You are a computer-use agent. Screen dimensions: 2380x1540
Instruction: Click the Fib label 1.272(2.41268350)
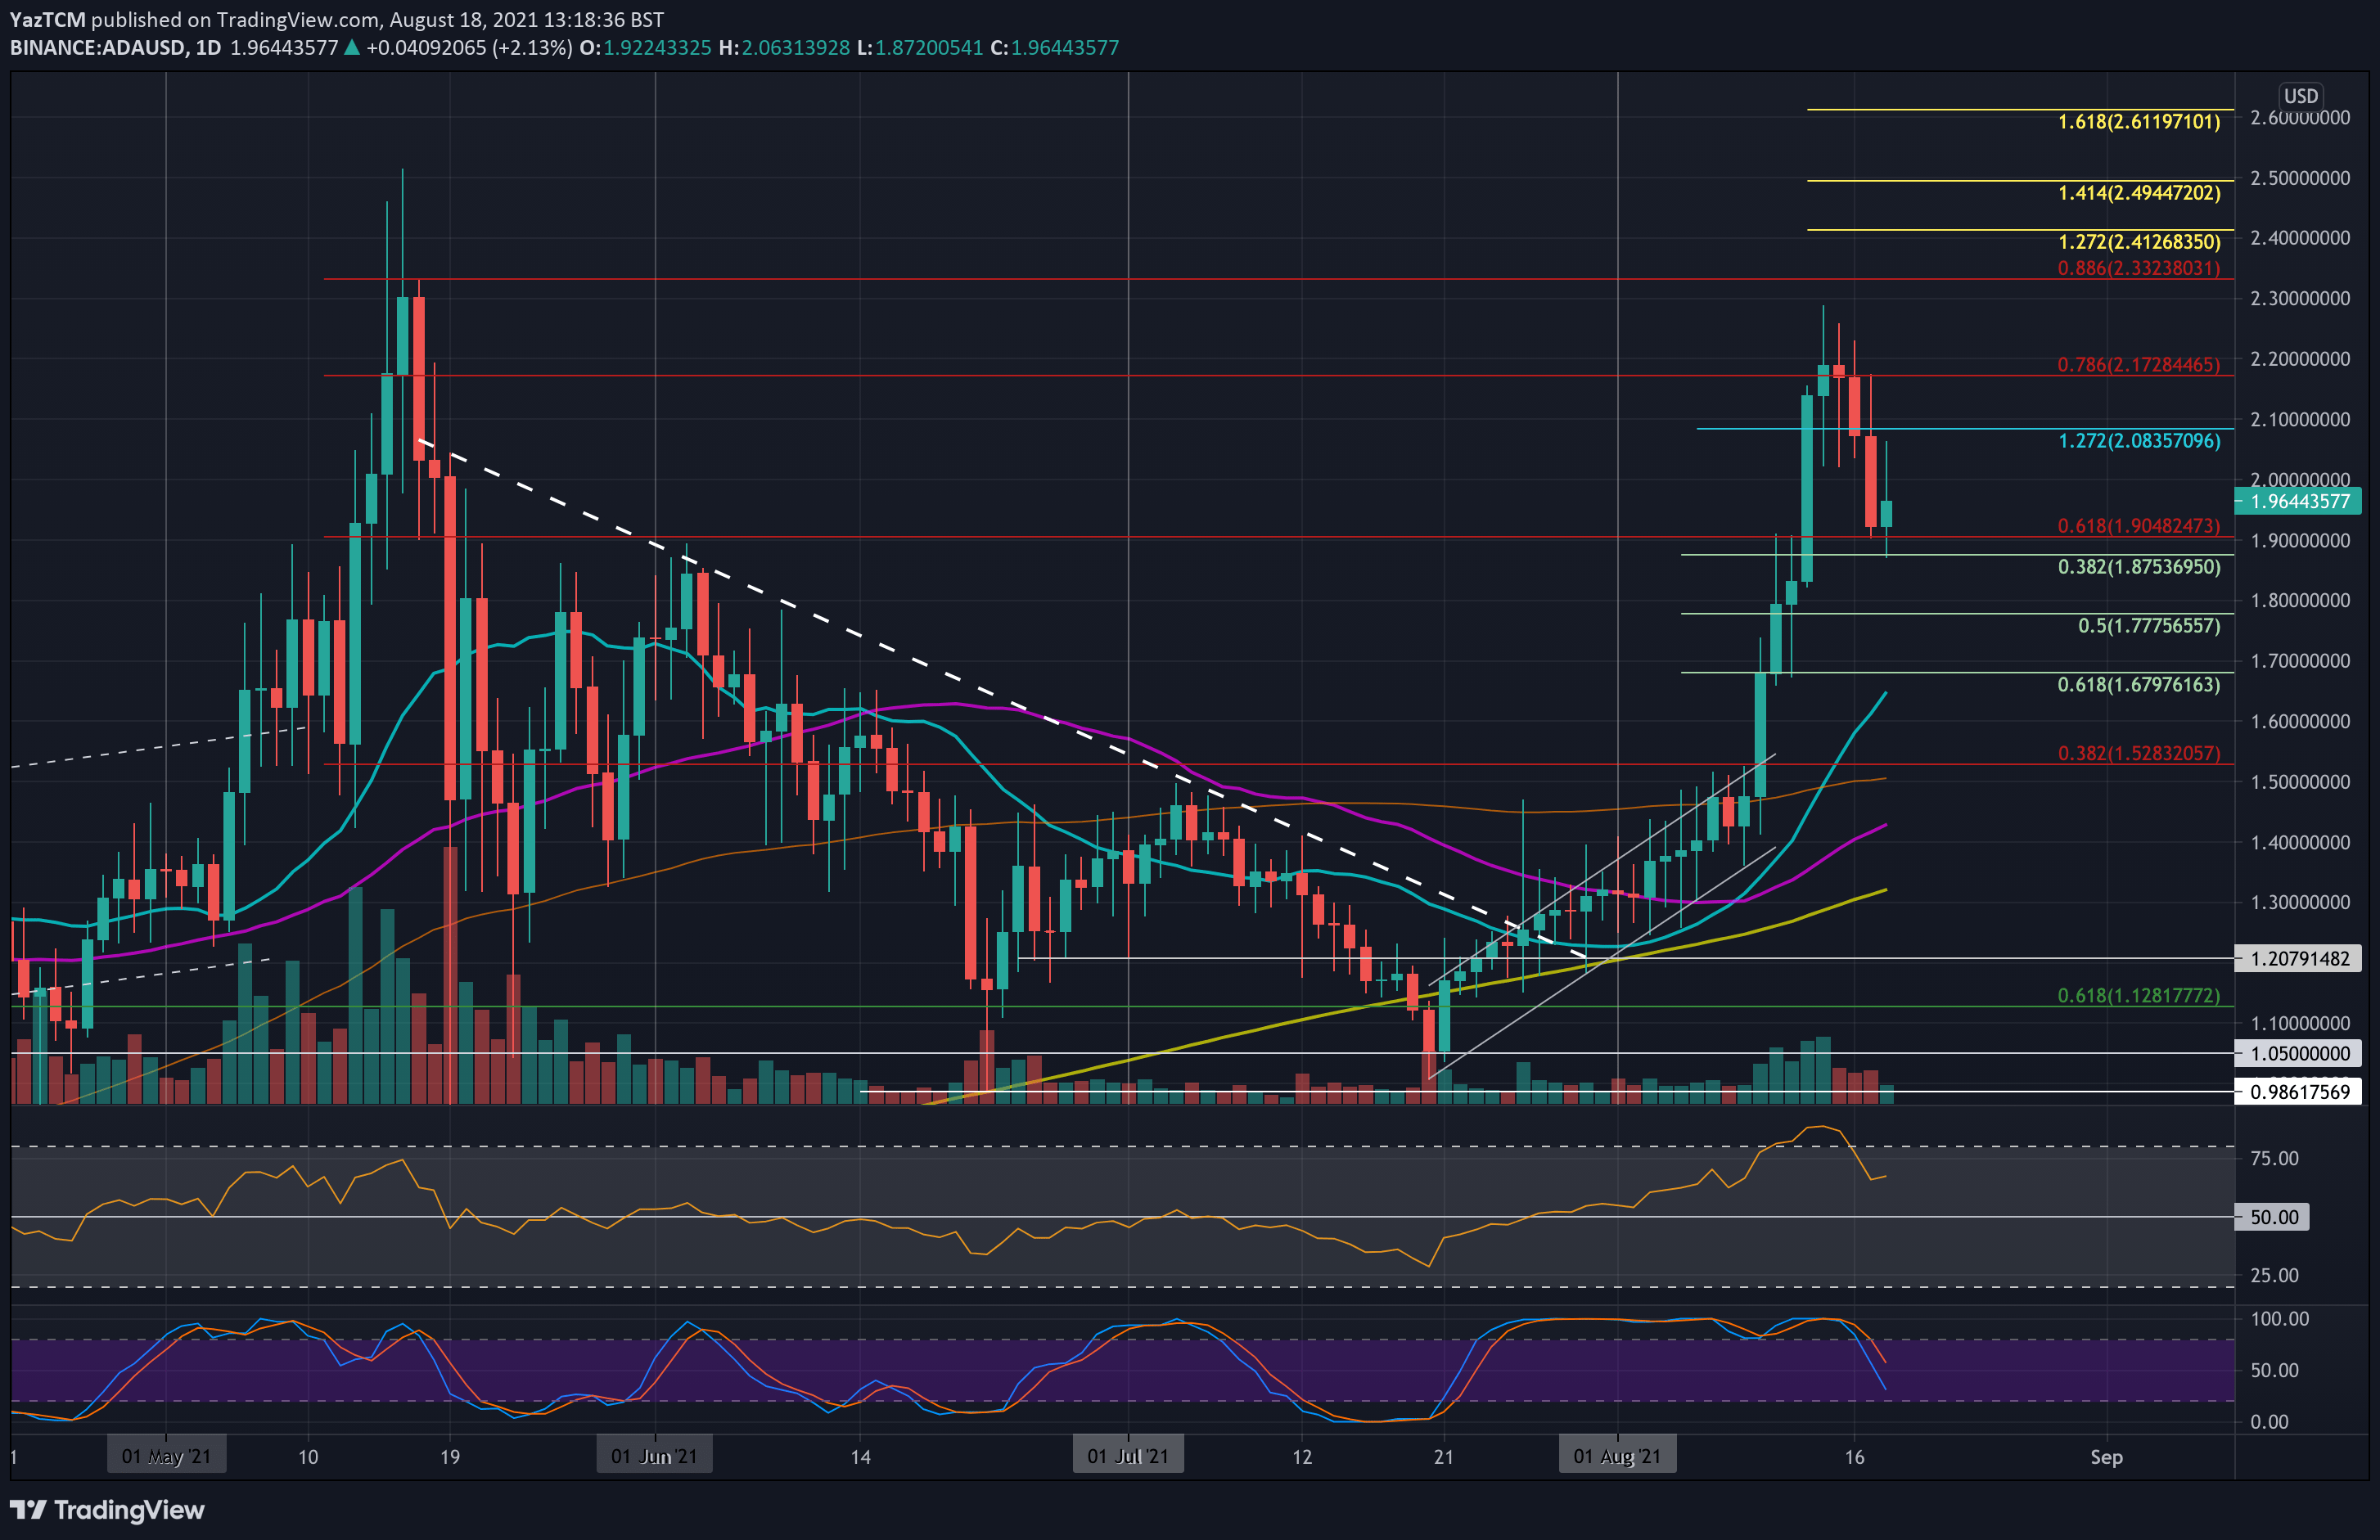point(2138,242)
